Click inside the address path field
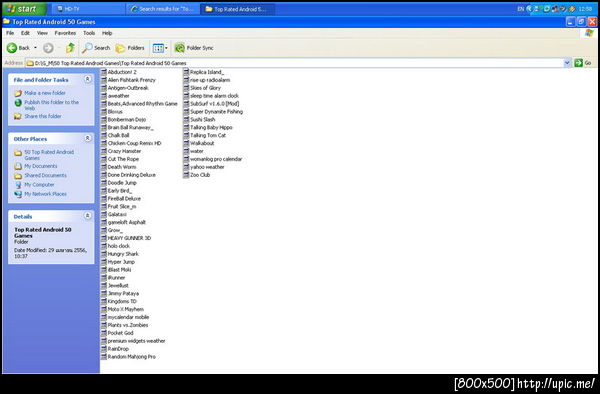Viewport: 600px width, 394px height. tap(295, 63)
